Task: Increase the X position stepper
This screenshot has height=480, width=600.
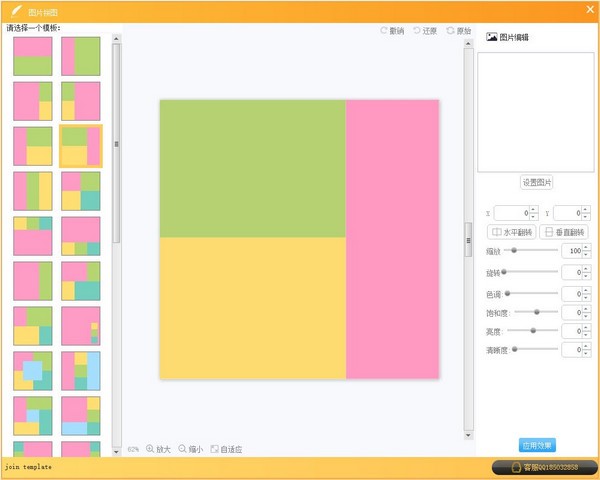Action: pyautogui.click(x=533, y=209)
